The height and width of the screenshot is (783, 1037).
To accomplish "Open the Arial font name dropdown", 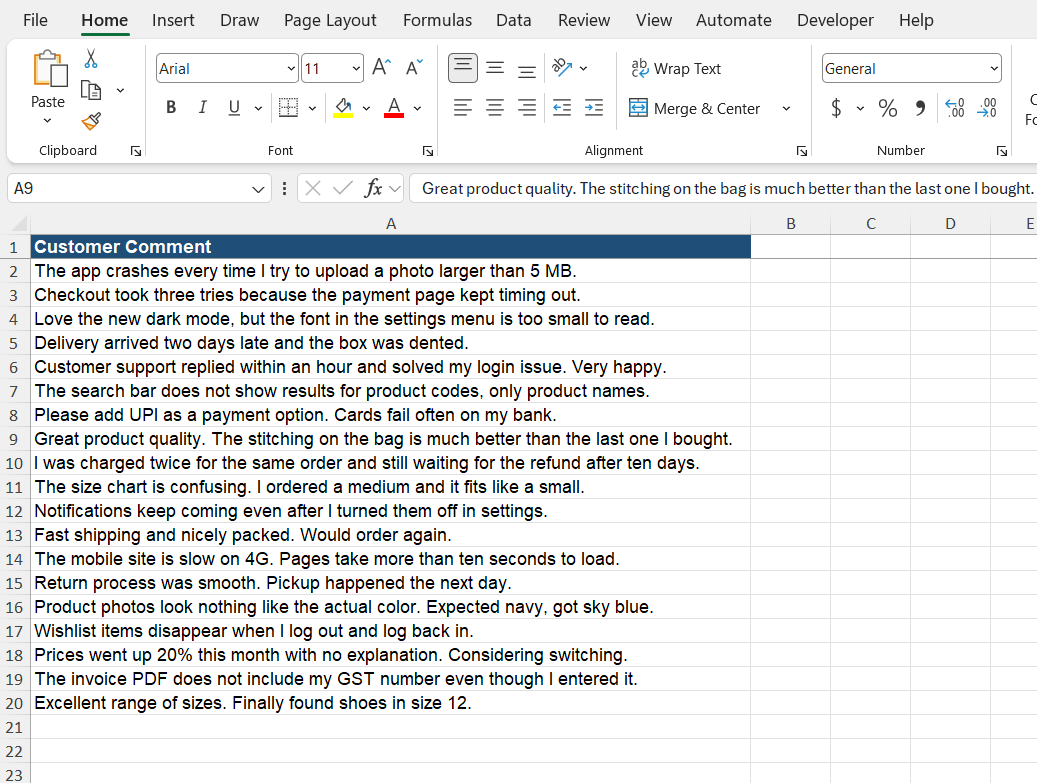I will tap(291, 69).
